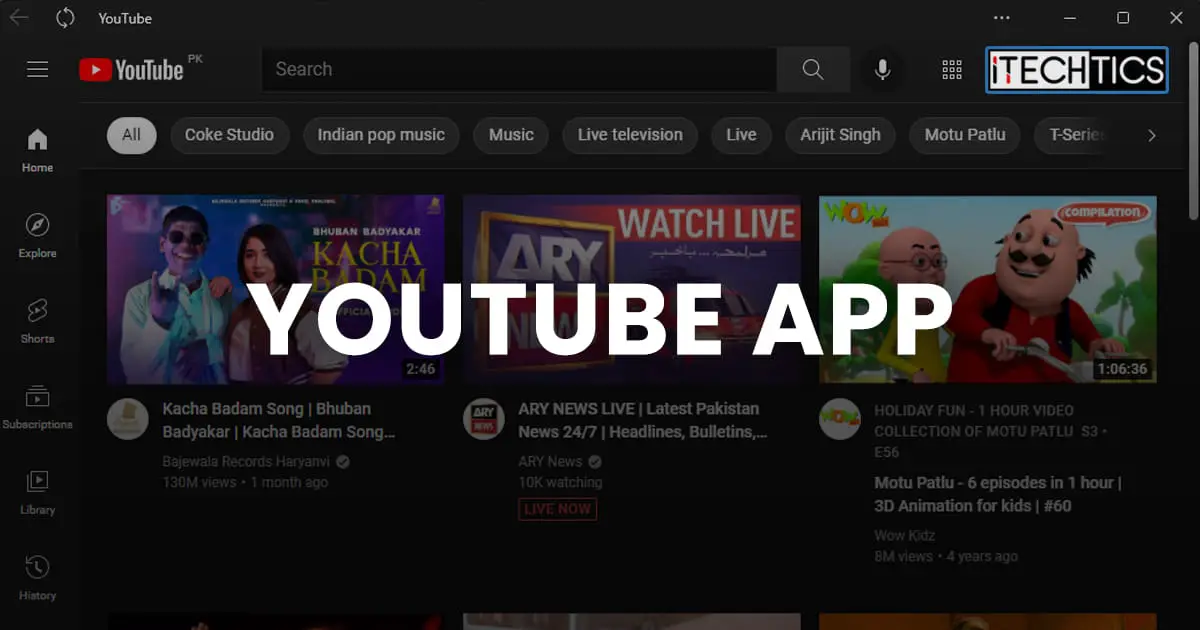
Task: Select the Live chip
Action: tap(741, 135)
